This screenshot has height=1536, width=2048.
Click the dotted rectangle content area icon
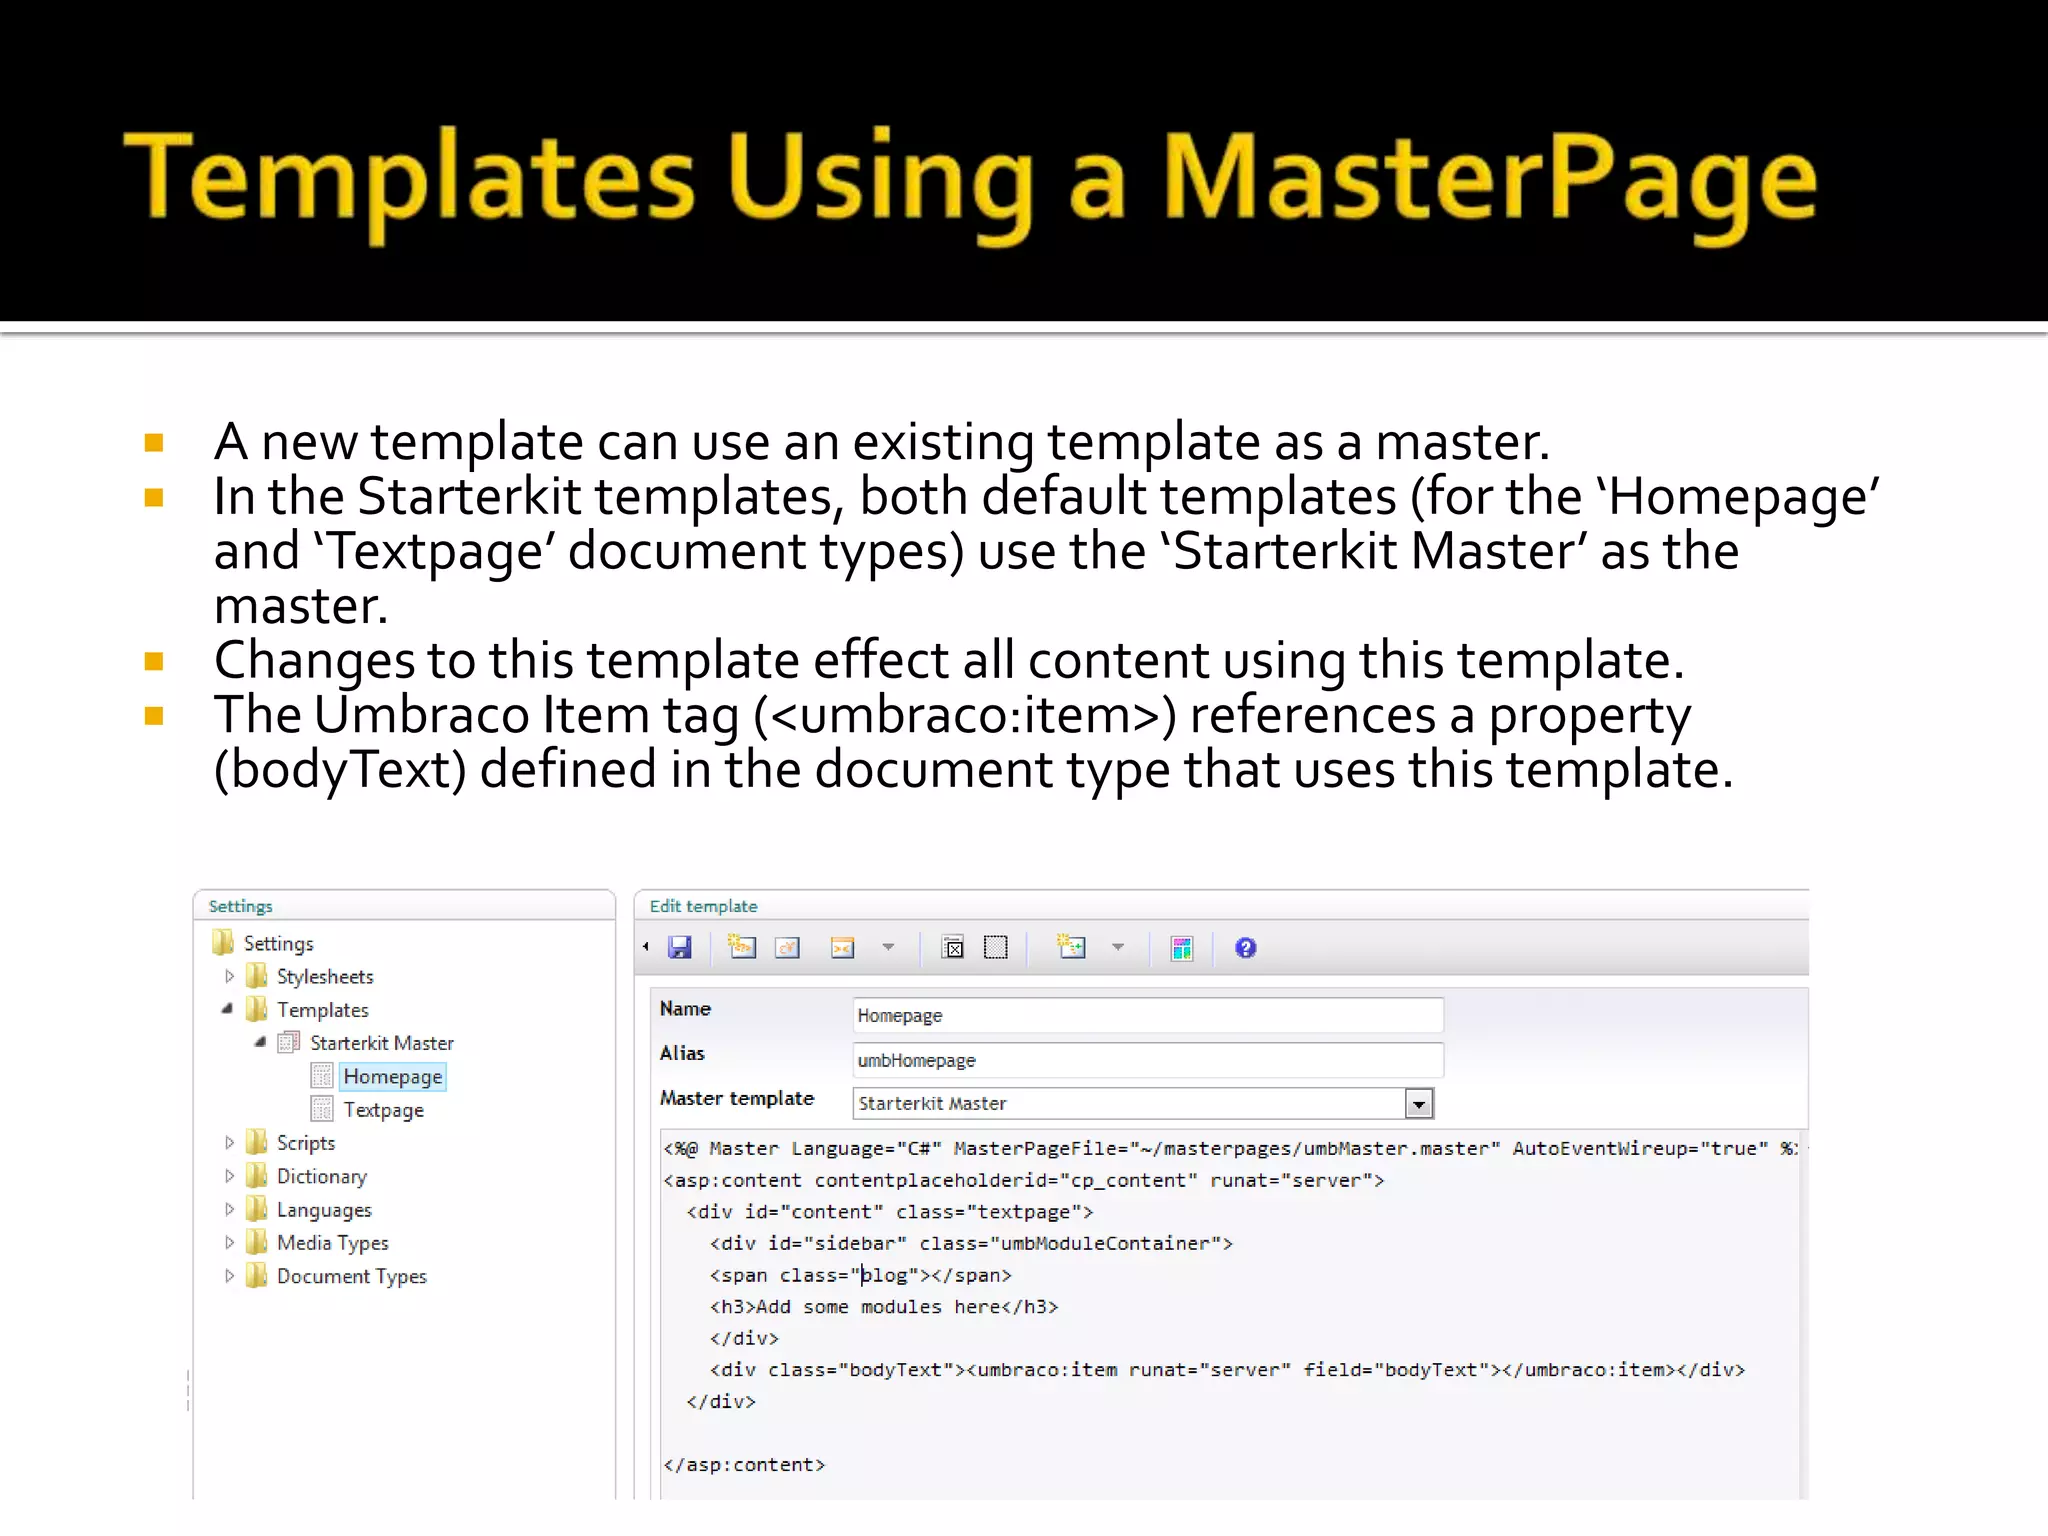coord(996,947)
